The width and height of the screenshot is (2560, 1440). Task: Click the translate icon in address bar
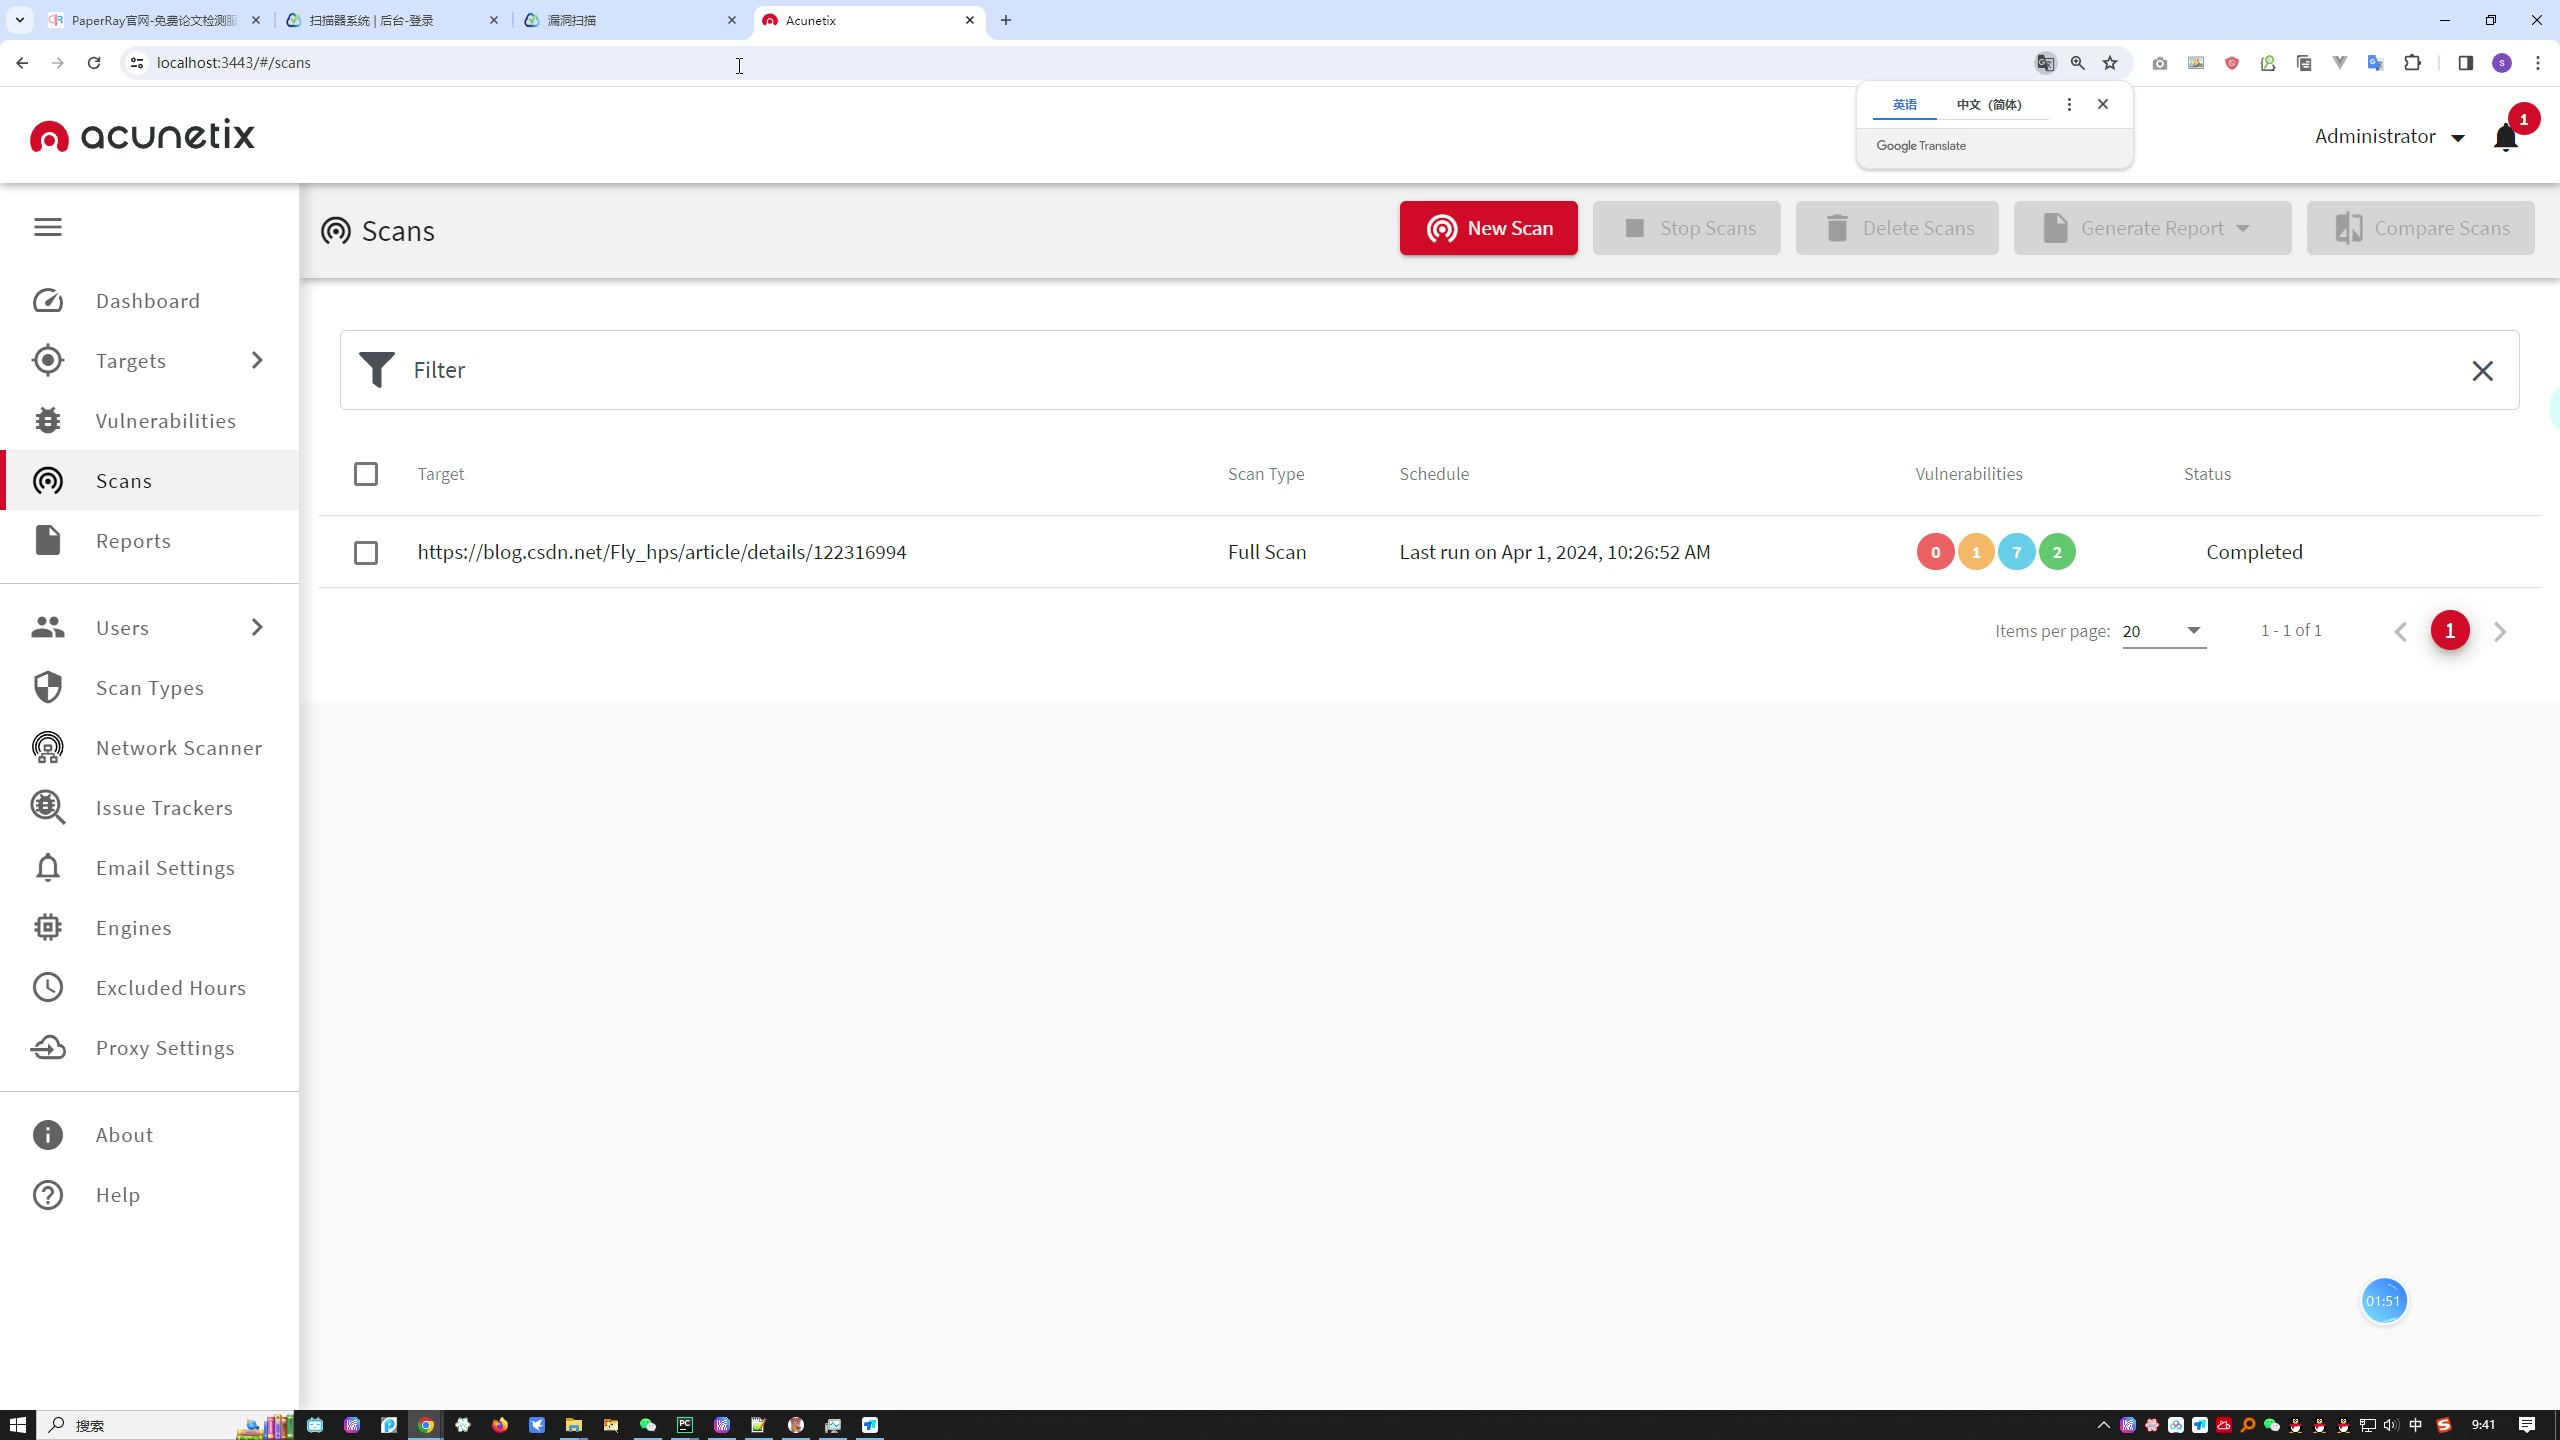click(x=2045, y=63)
